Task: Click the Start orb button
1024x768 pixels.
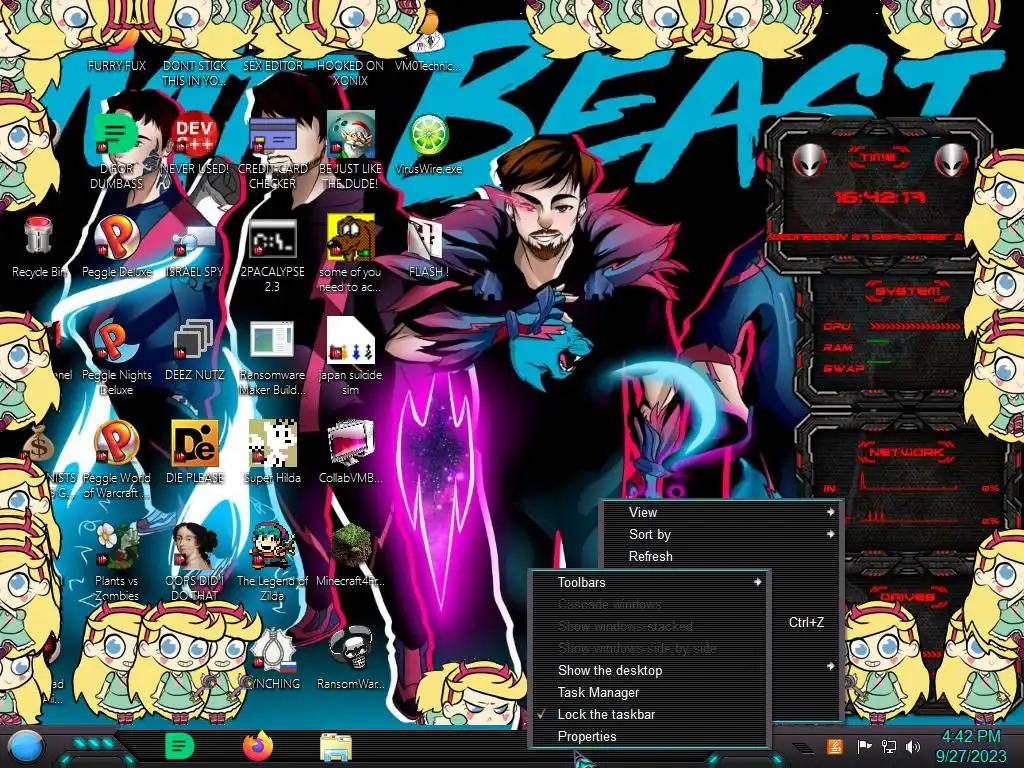Action: click(x=25, y=747)
